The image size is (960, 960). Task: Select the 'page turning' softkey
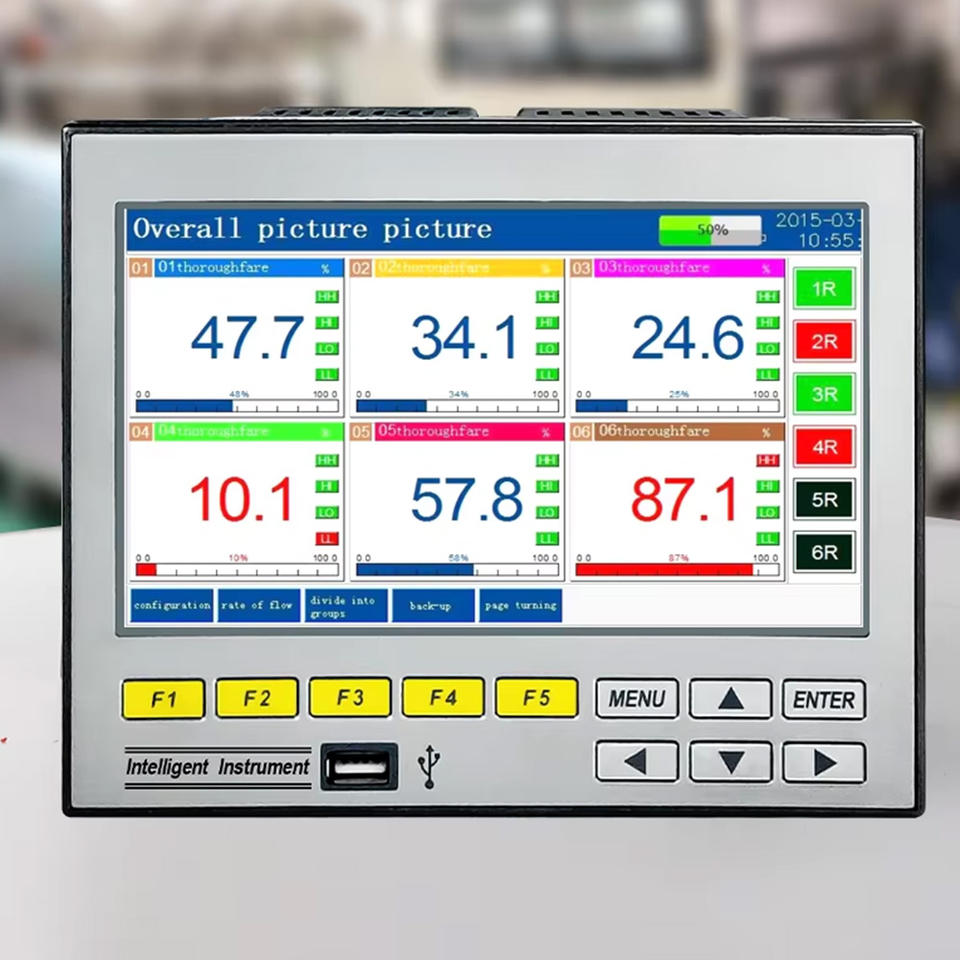pyautogui.click(x=520, y=606)
